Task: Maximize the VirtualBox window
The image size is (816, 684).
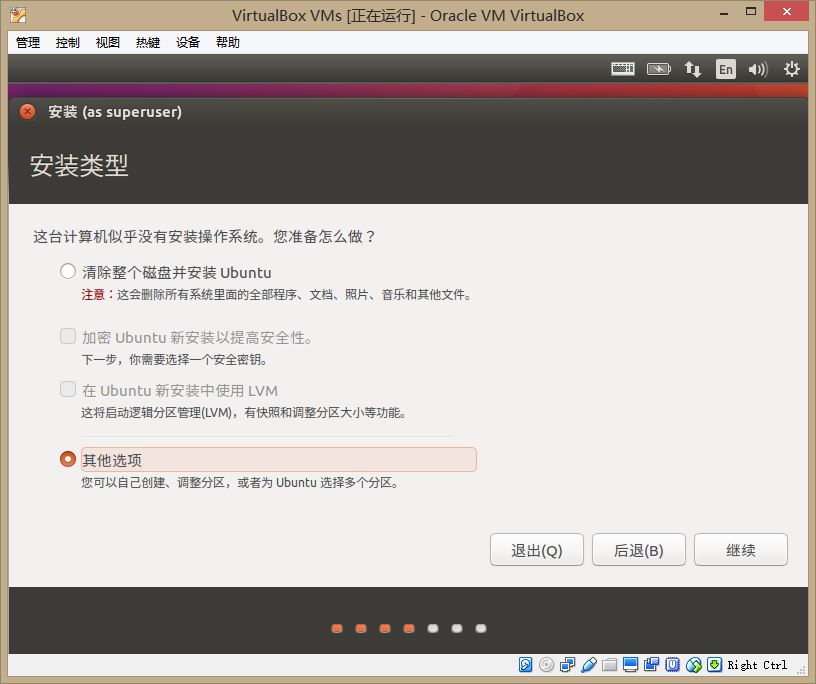Action: point(750,11)
